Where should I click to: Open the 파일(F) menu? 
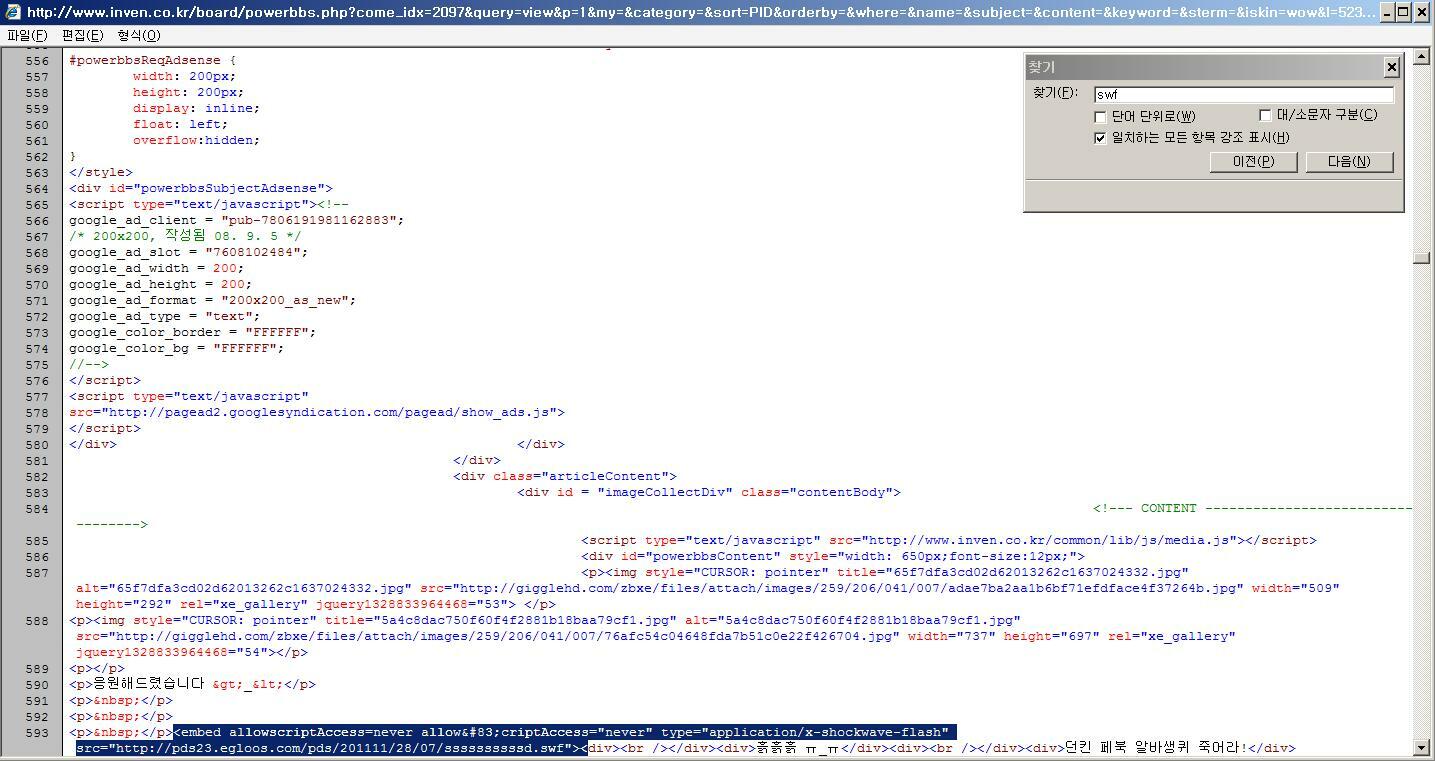click(x=27, y=35)
